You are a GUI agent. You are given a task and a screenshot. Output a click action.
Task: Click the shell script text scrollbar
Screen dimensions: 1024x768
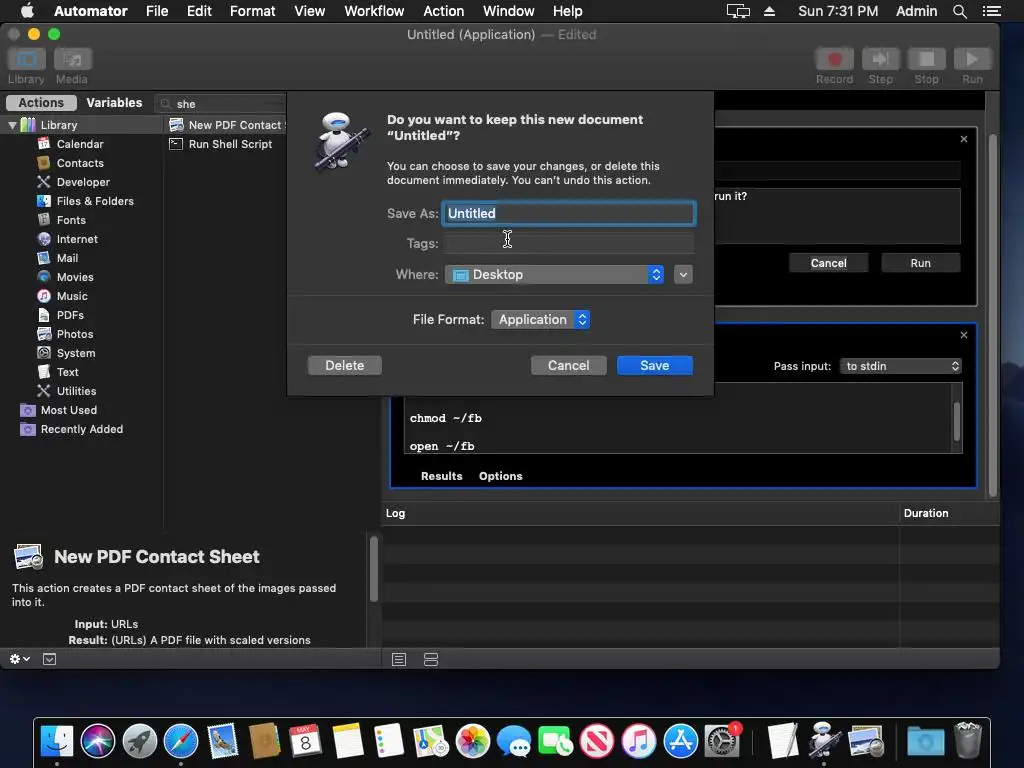click(957, 421)
